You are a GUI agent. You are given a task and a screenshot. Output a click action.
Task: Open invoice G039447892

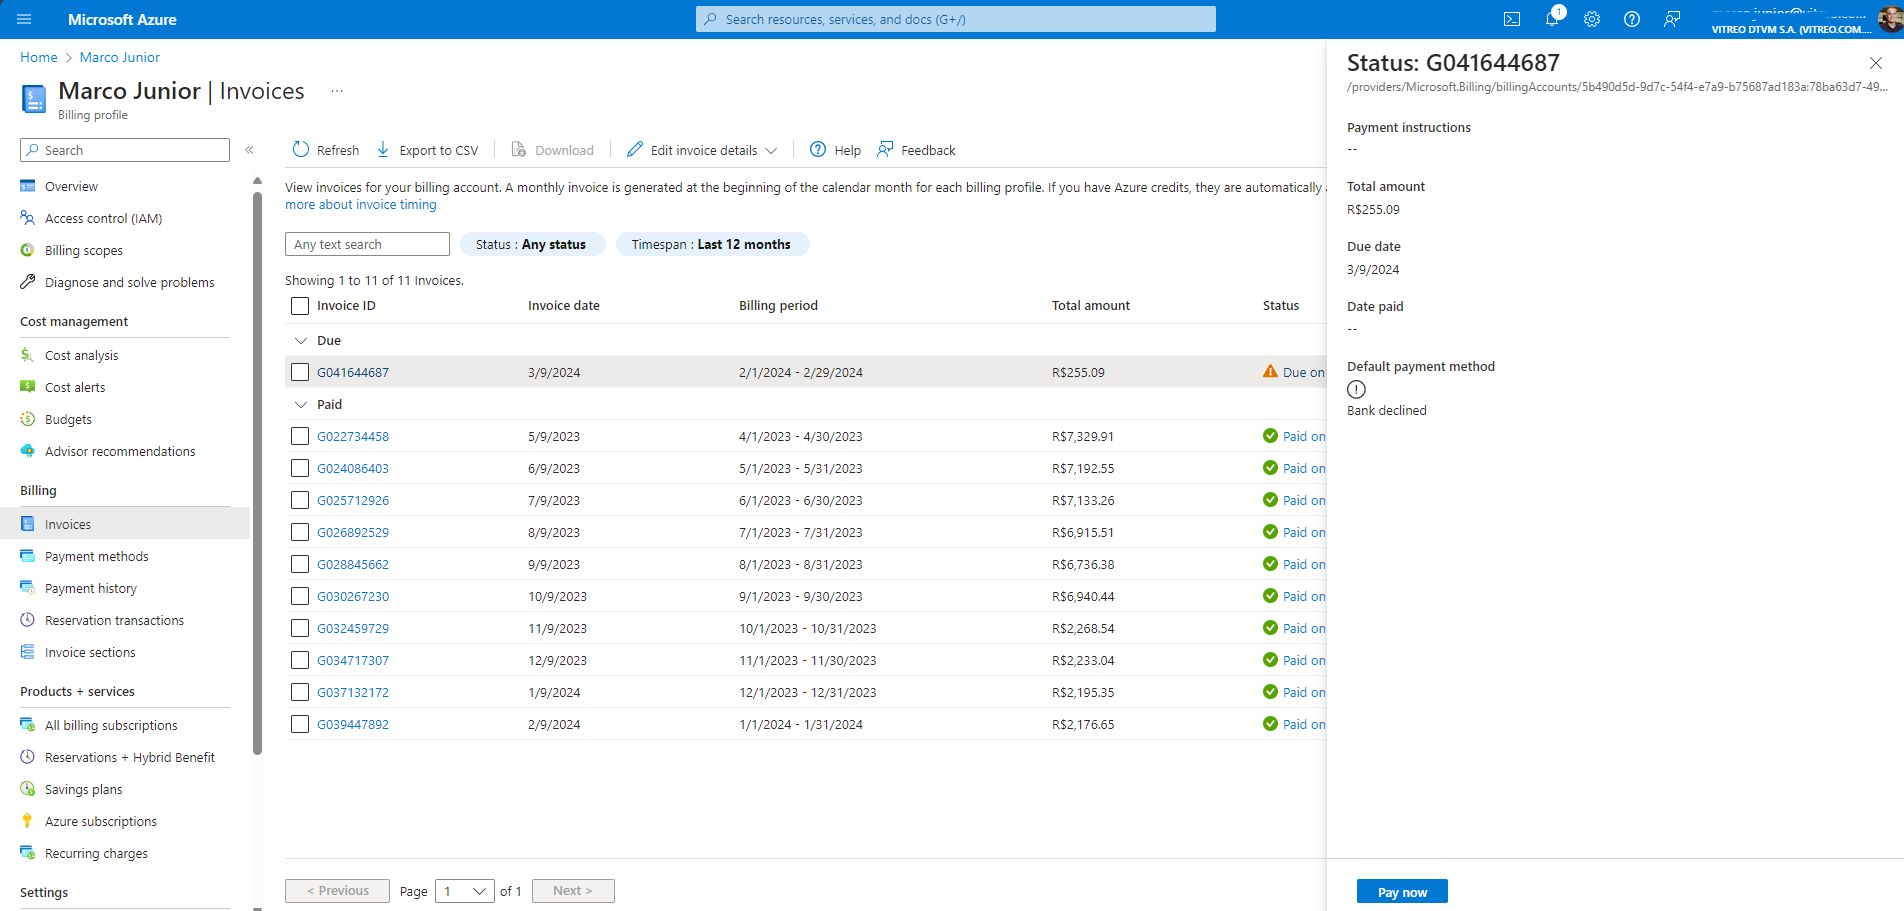point(353,724)
